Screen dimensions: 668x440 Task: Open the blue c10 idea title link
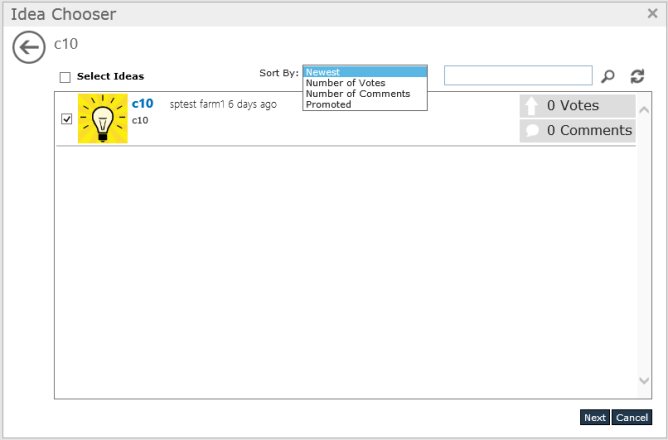142,104
